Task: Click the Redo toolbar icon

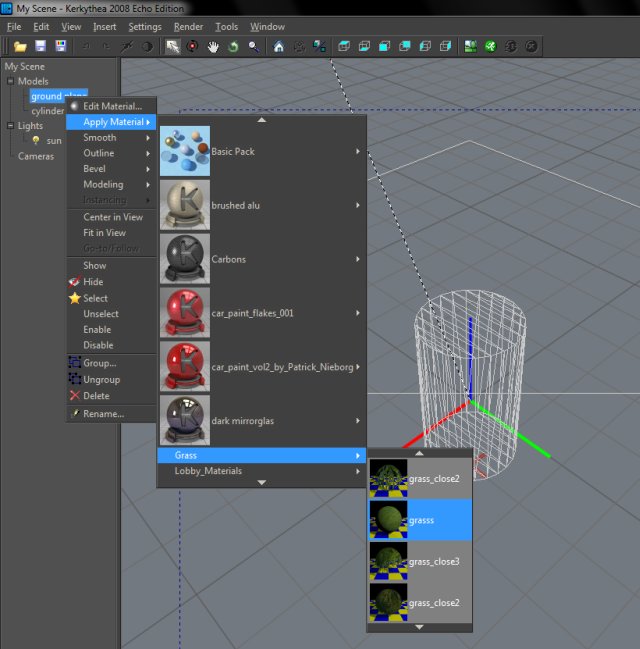Action: pyautogui.click(x=106, y=46)
